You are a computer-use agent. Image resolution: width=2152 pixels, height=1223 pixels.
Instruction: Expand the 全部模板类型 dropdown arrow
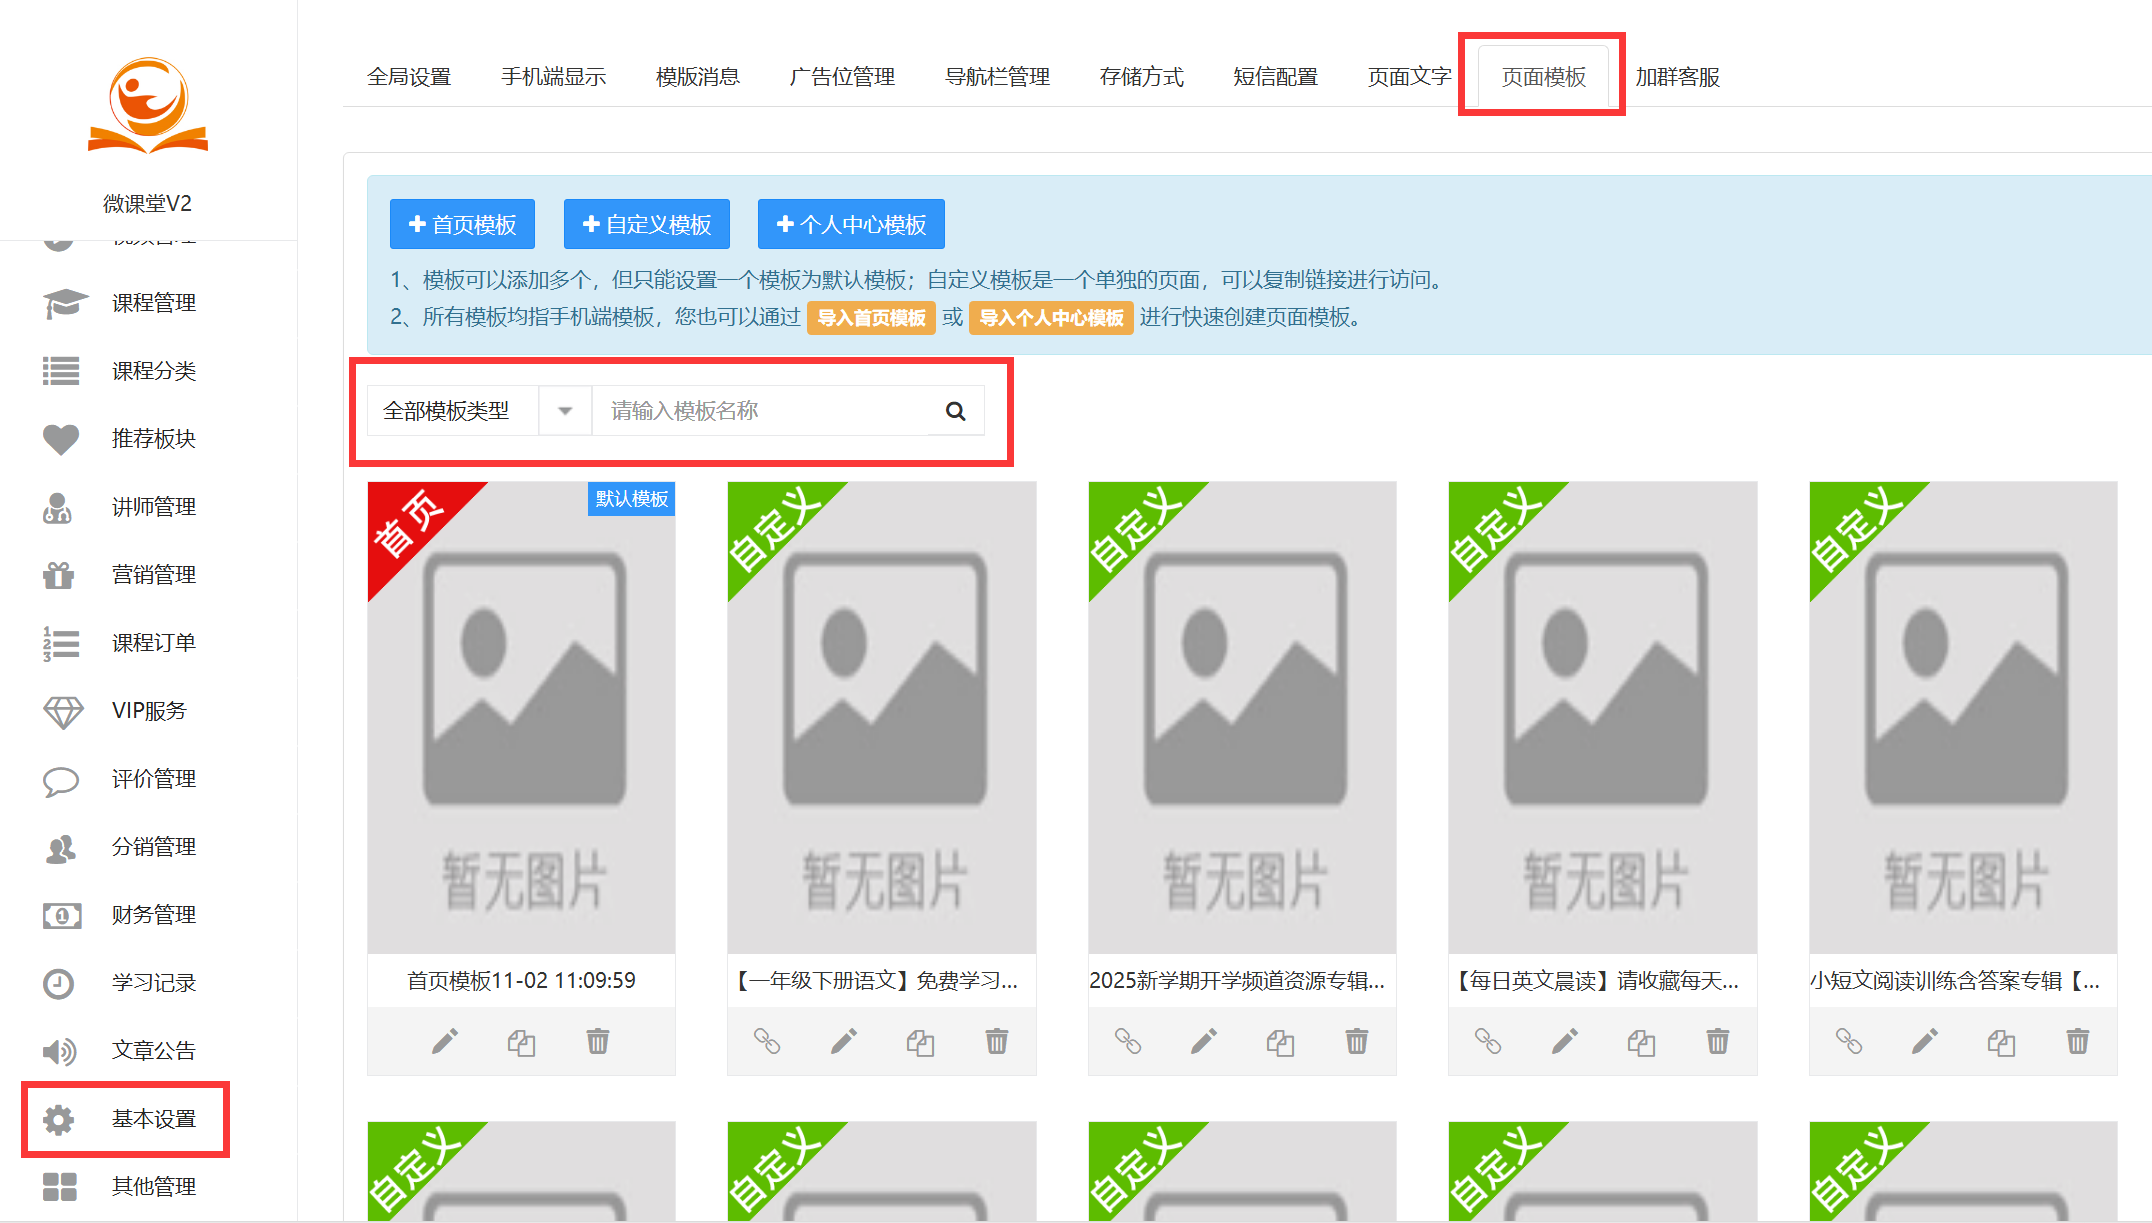pyautogui.click(x=565, y=411)
